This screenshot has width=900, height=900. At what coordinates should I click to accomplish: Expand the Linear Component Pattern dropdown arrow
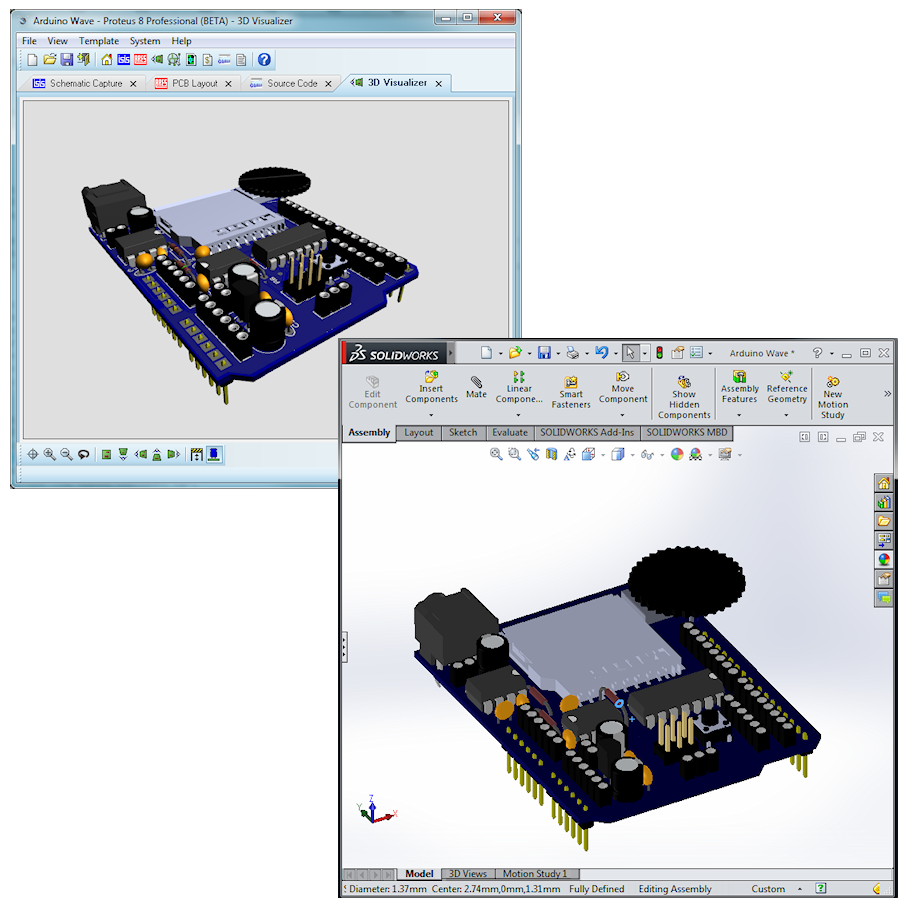(x=518, y=415)
